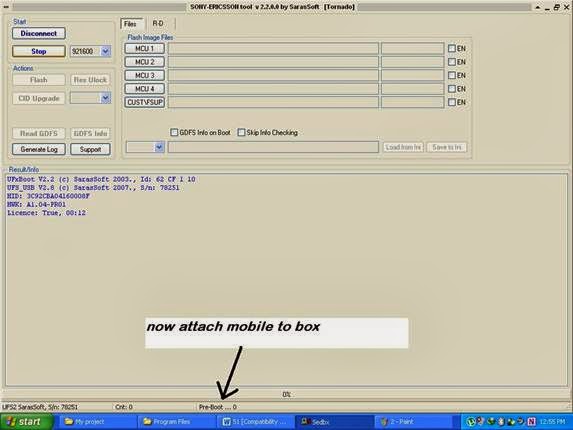
Task: Click the Cnt: 0 status bar entry
Action: pyautogui.click(x=124, y=407)
